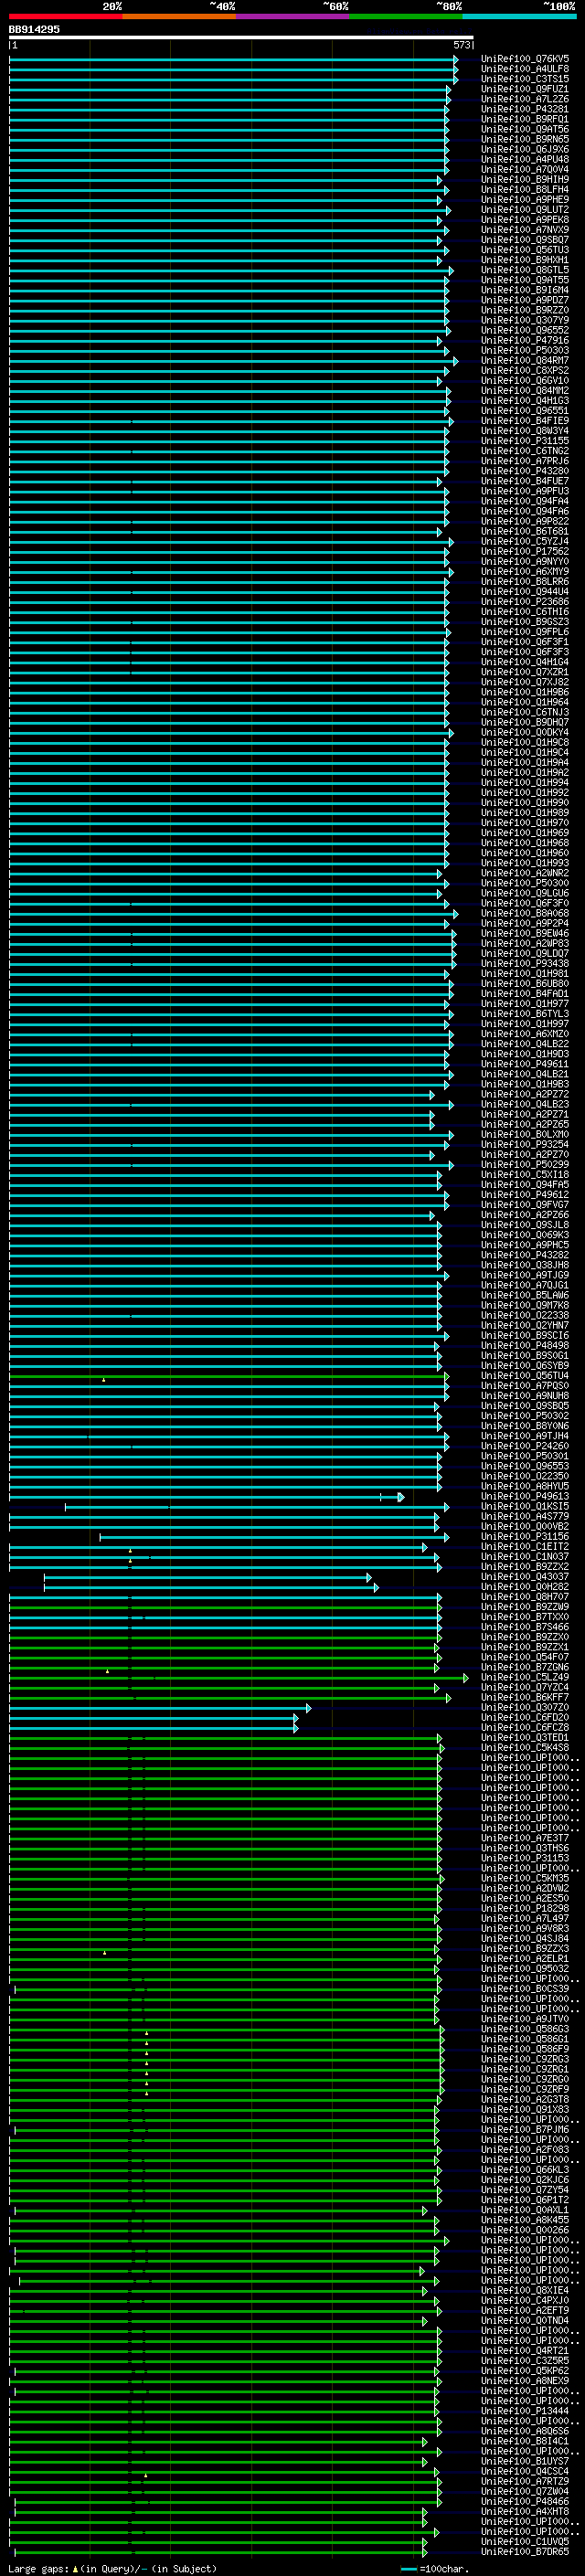Click the alignment bar for UniRef100_Q43037
585x2576 pixels.
pos(208,1577)
